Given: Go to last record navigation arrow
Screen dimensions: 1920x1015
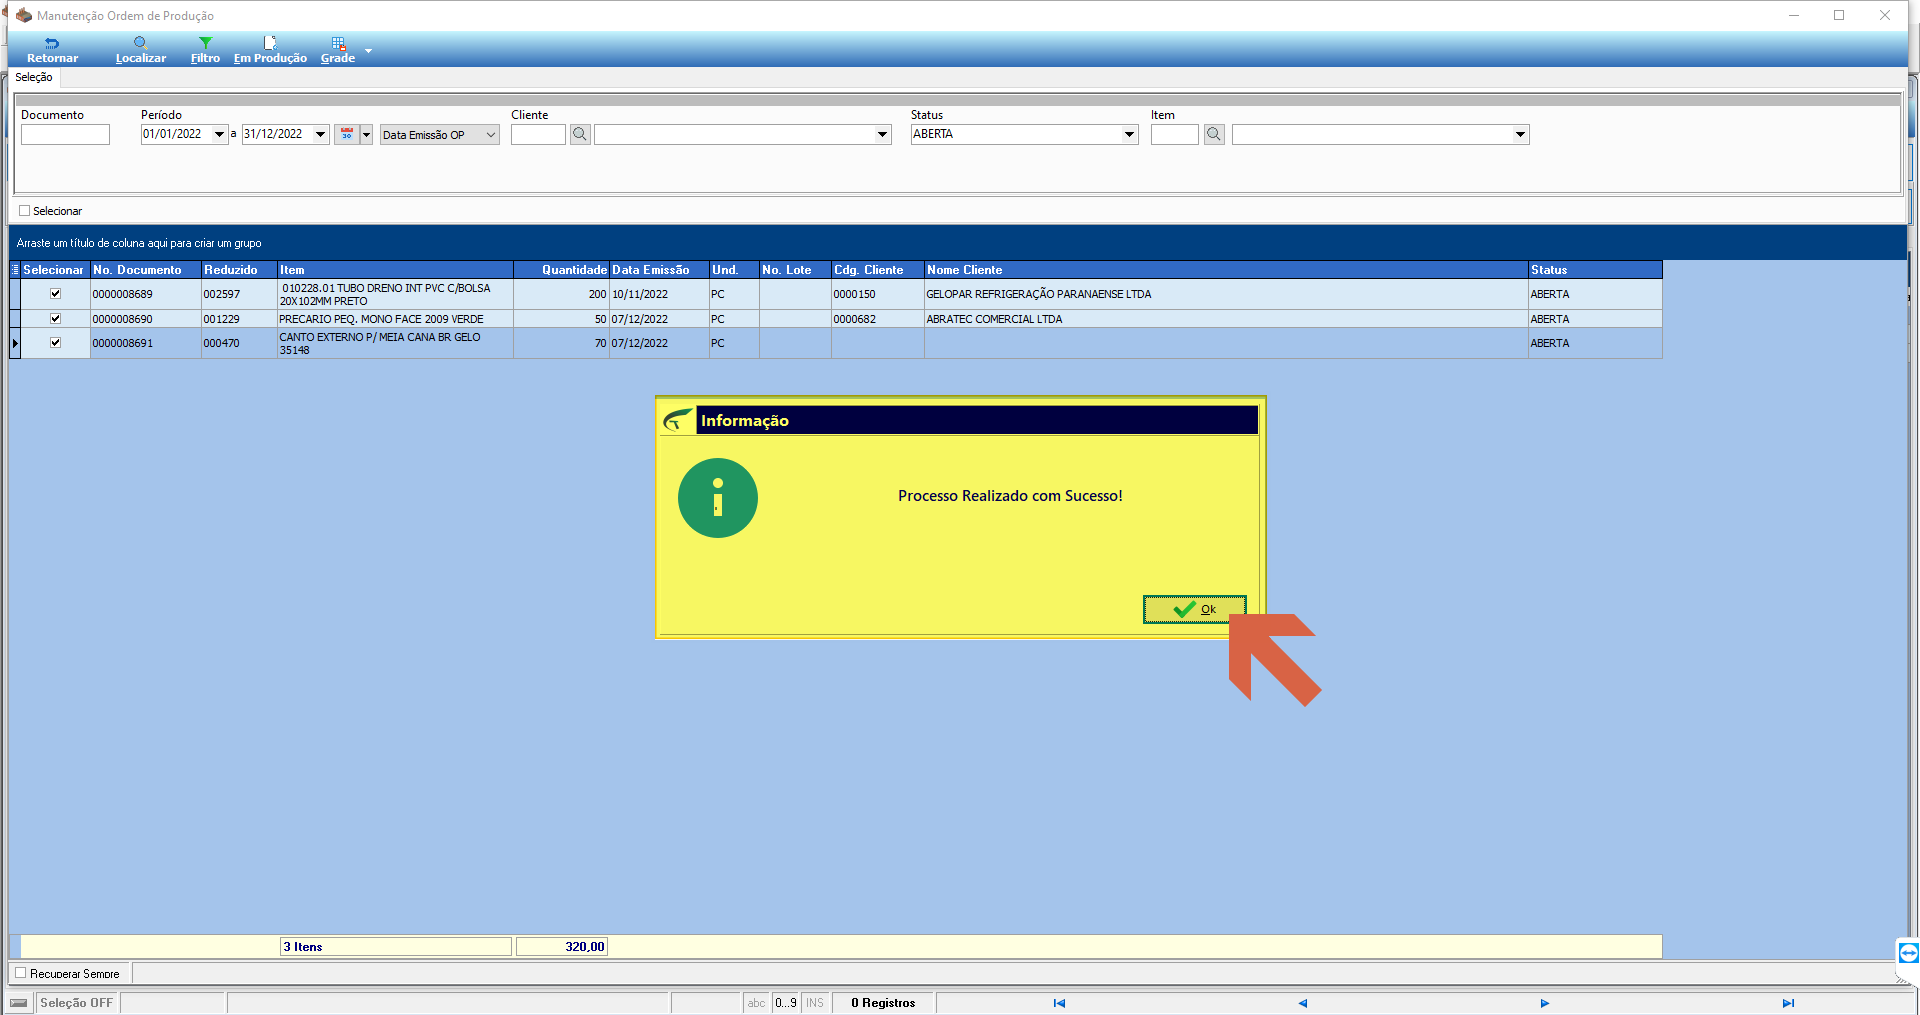Looking at the screenshot, I should 1788,1003.
